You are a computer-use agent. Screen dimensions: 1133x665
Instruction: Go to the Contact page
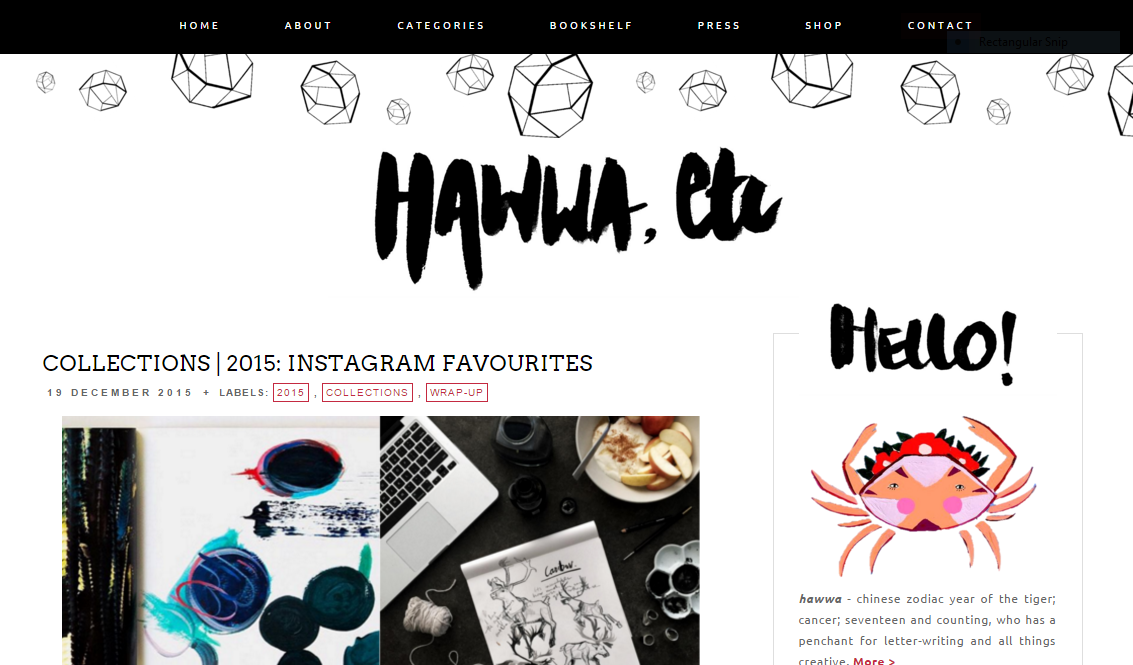[x=940, y=25]
